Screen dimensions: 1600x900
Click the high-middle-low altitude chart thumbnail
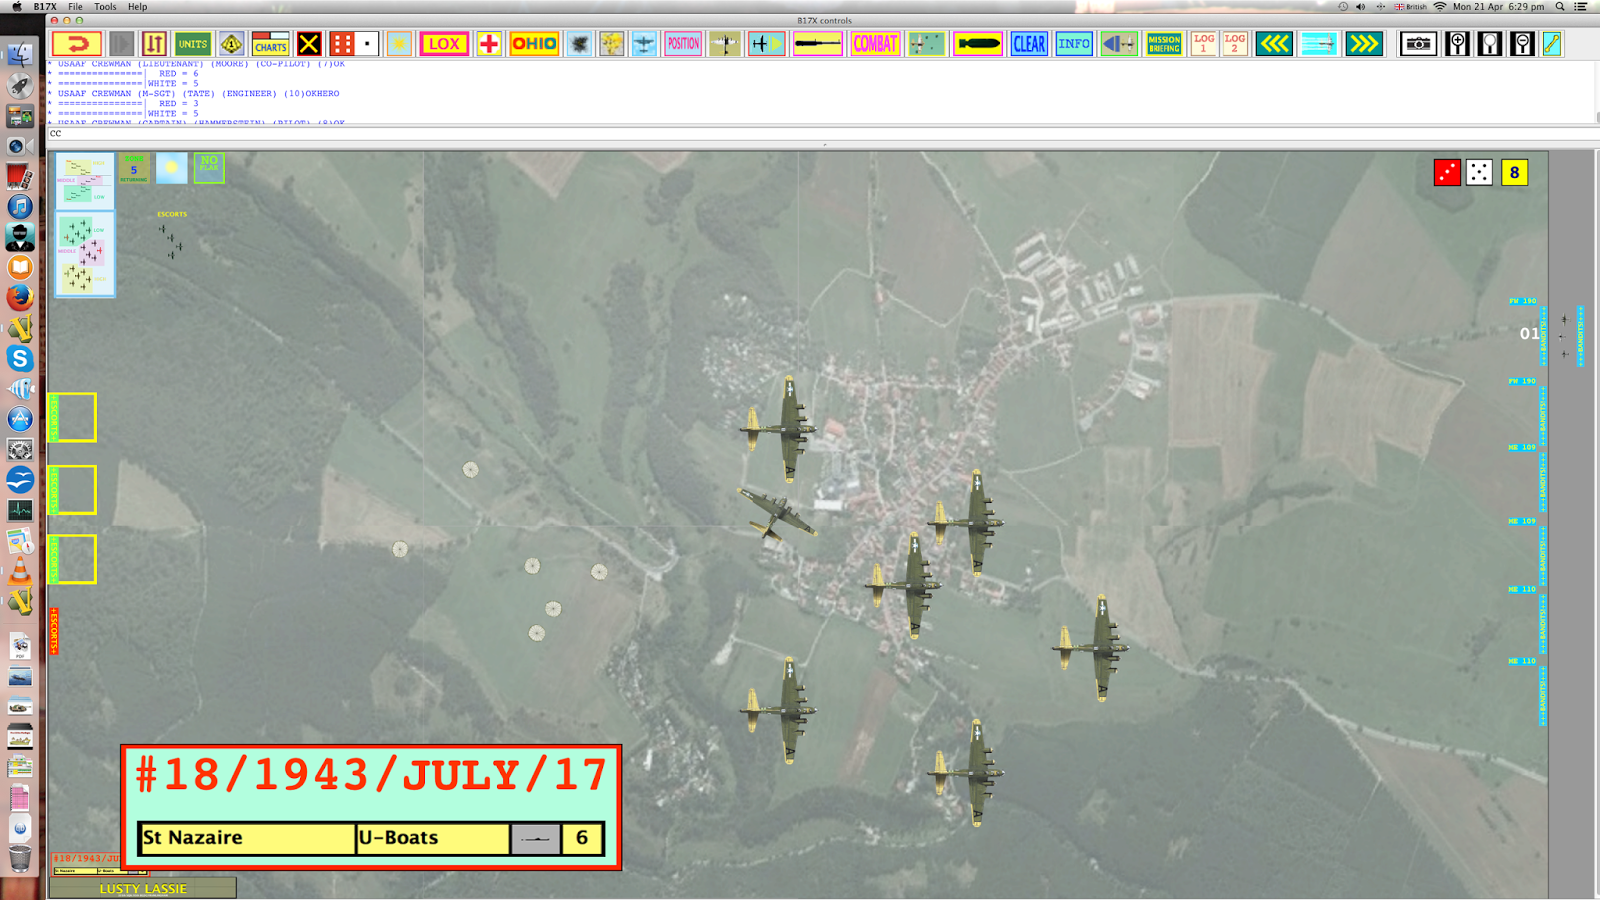coord(85,181)
